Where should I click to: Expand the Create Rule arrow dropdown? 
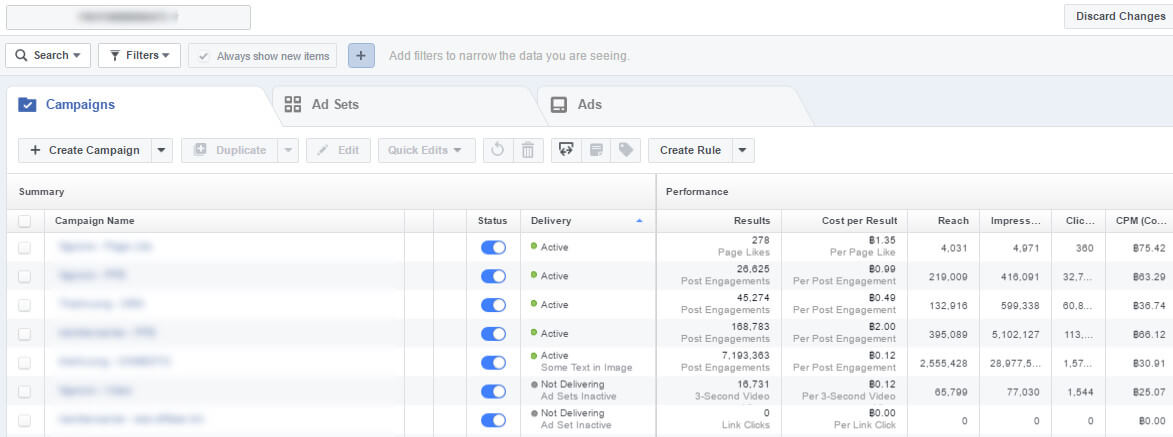click(742, 150)
